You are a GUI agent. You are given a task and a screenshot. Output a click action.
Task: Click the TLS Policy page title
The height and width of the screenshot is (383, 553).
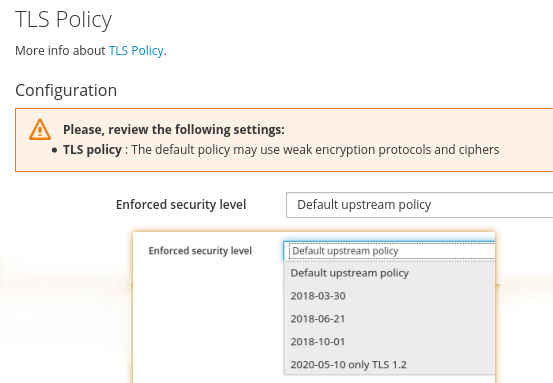coord(63,19)
